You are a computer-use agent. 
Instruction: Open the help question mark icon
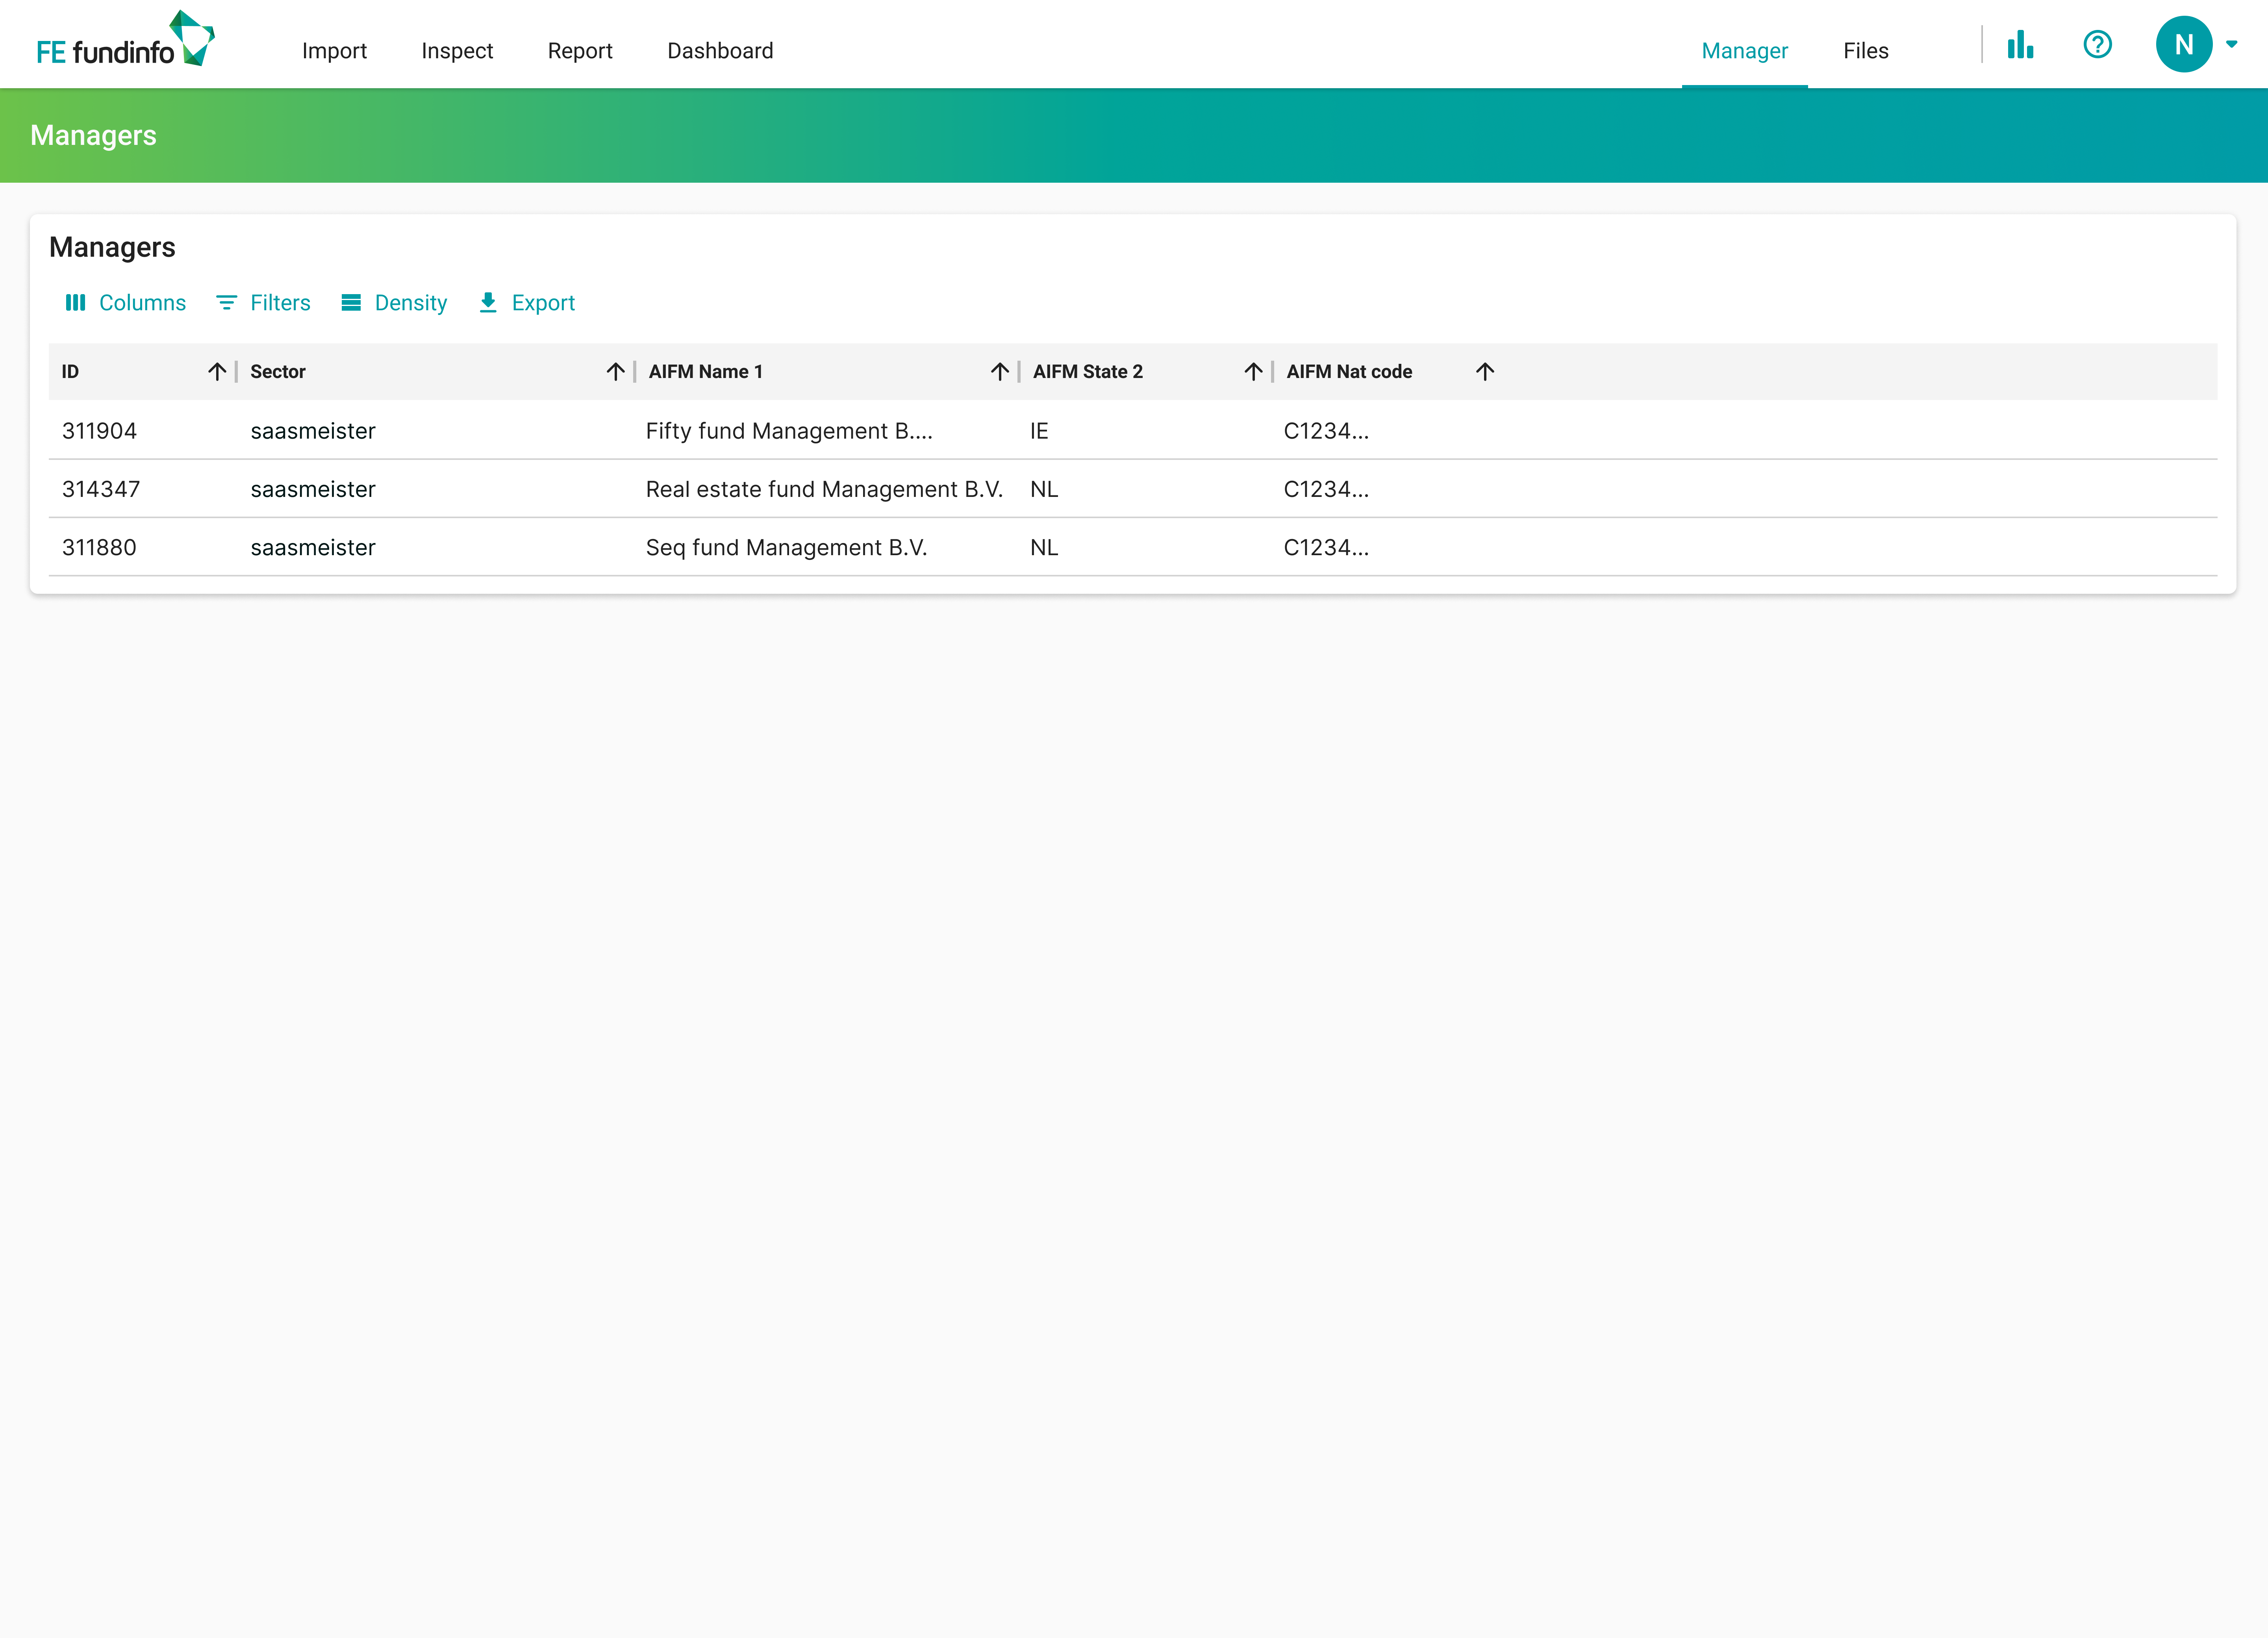[x=2097, y=45]
